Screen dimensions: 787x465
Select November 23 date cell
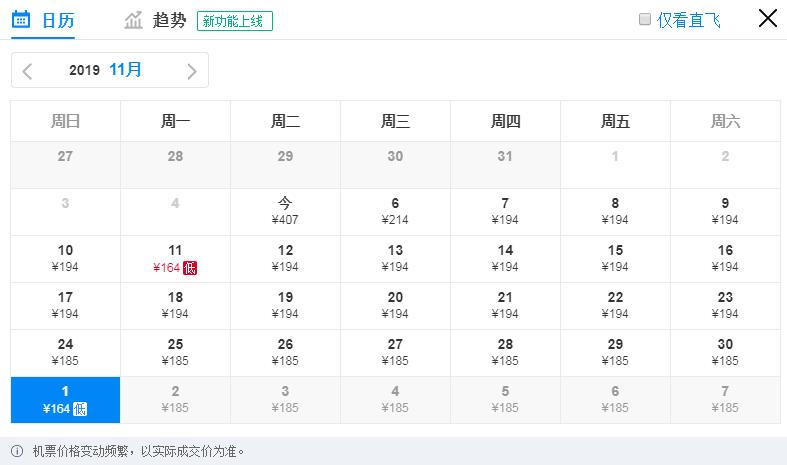coord(725,306)
